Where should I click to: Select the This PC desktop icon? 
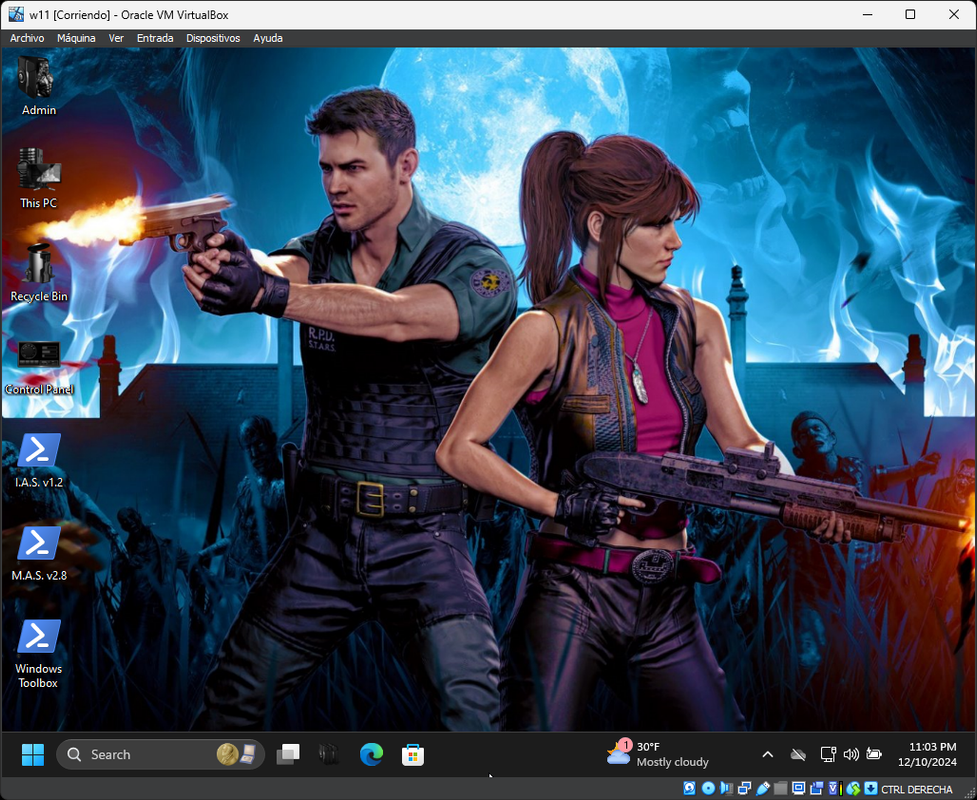pyautogui.click(x=39, y=178)
